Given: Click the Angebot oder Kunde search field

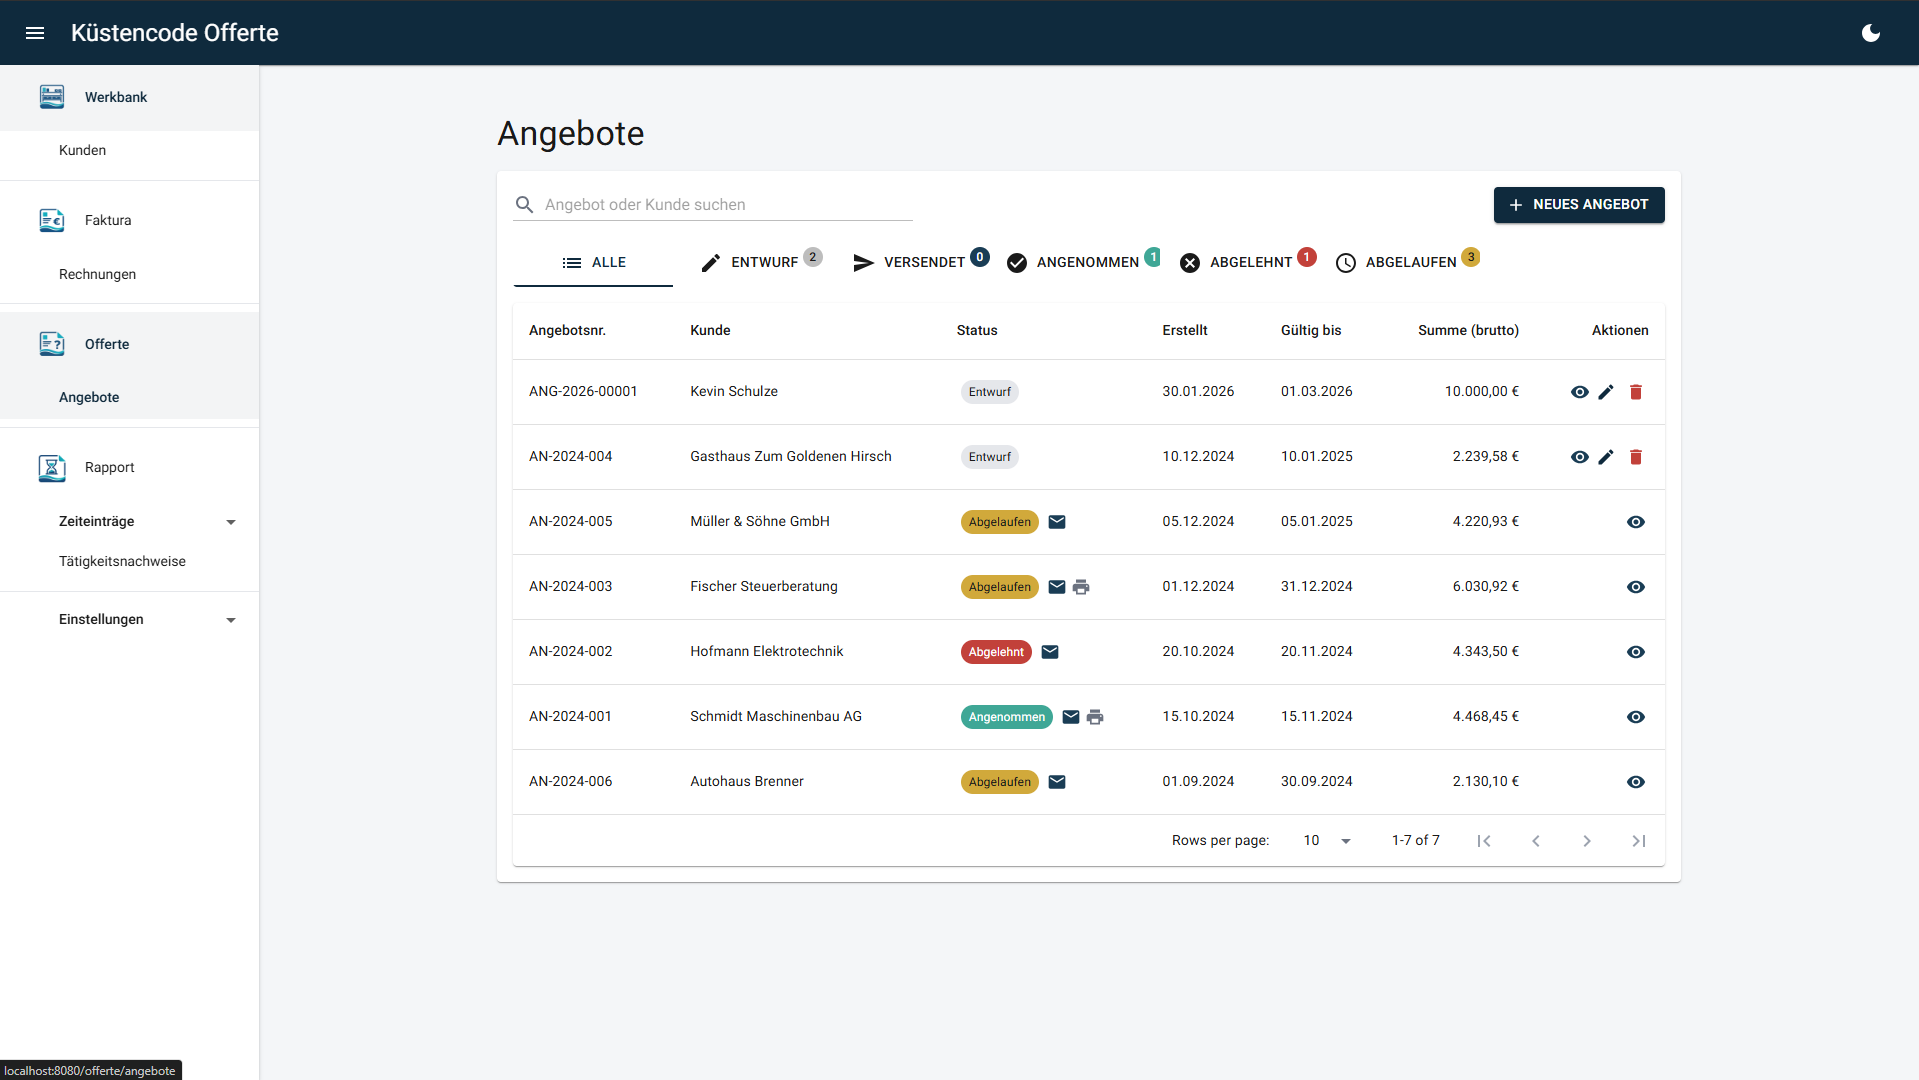Looking at the screenshot, I should tap(727, 205).
